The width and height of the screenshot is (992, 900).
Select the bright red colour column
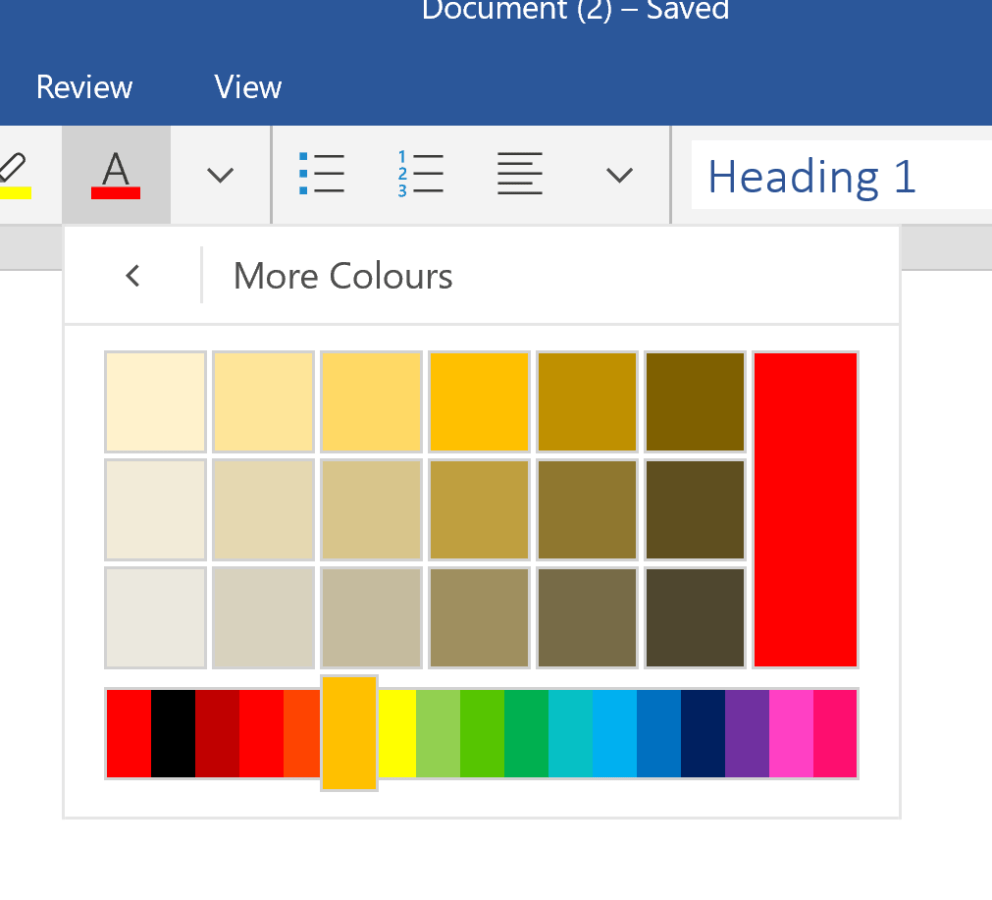804,509
